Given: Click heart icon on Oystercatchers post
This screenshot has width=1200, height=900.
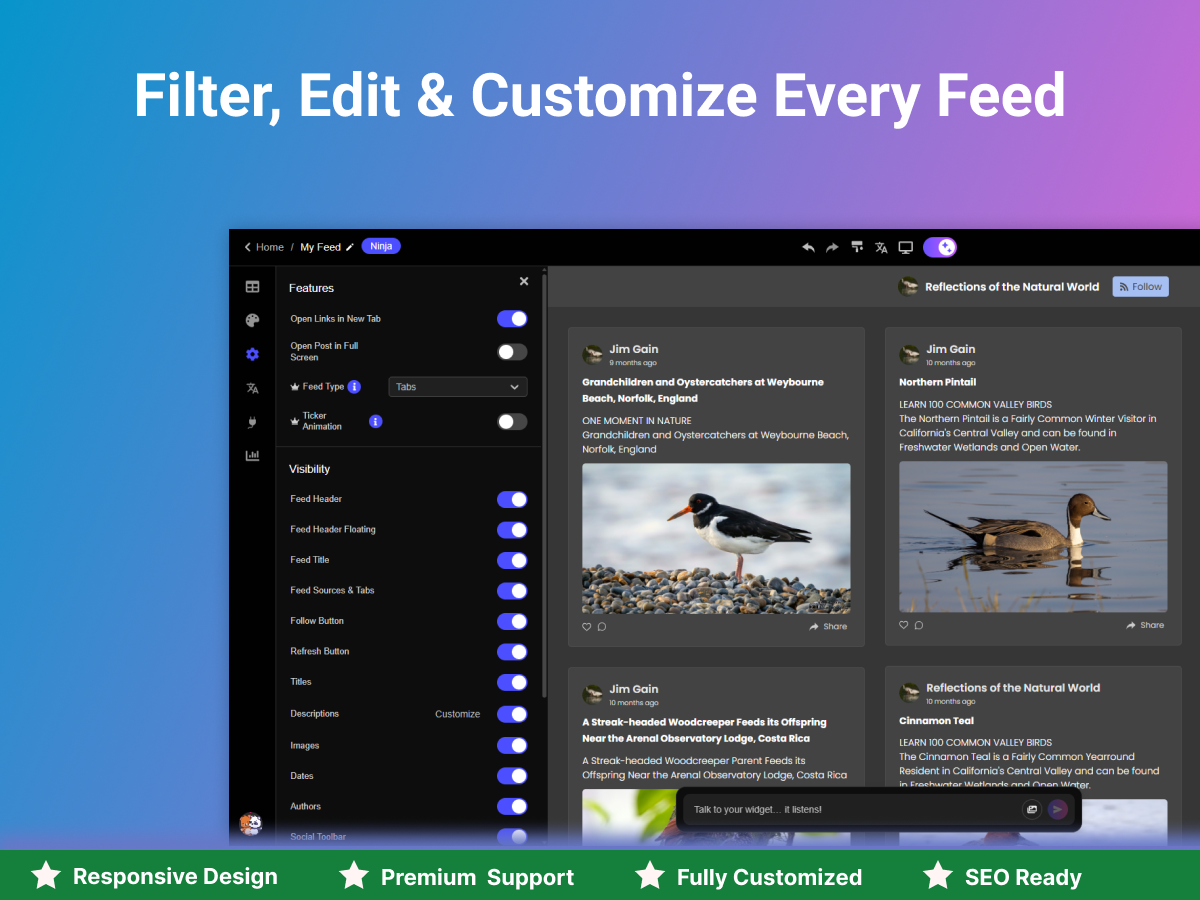Looking at the screenshot, I should [x=587, y=627].
